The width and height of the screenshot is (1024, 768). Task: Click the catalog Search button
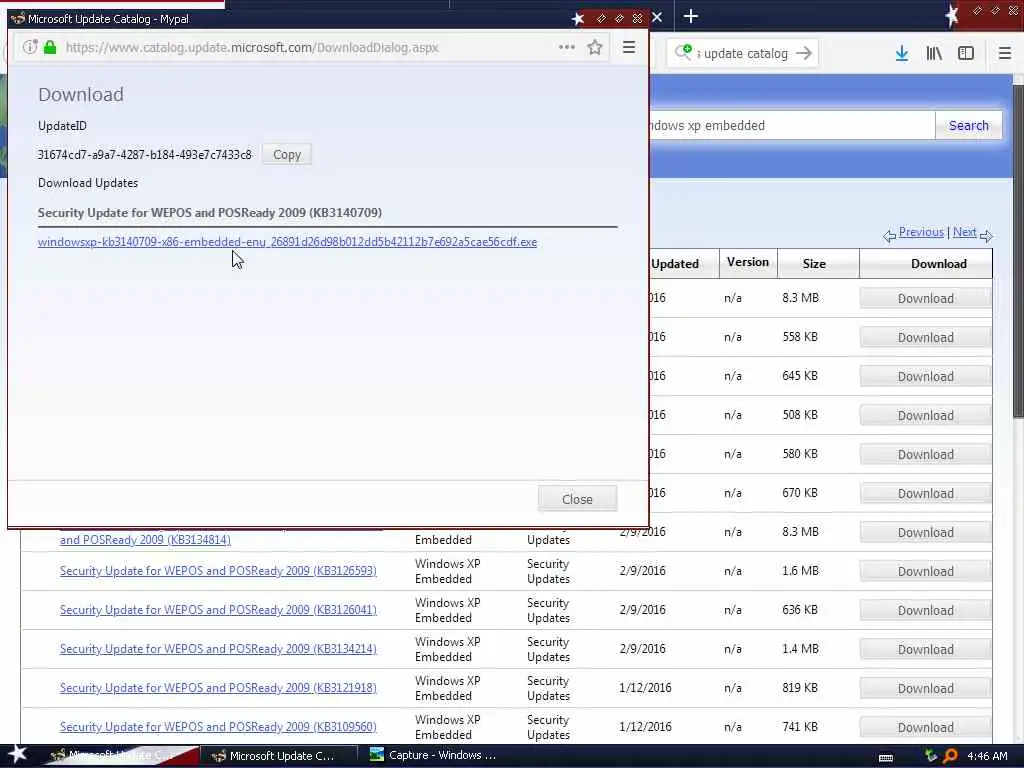tap(968, 125)
